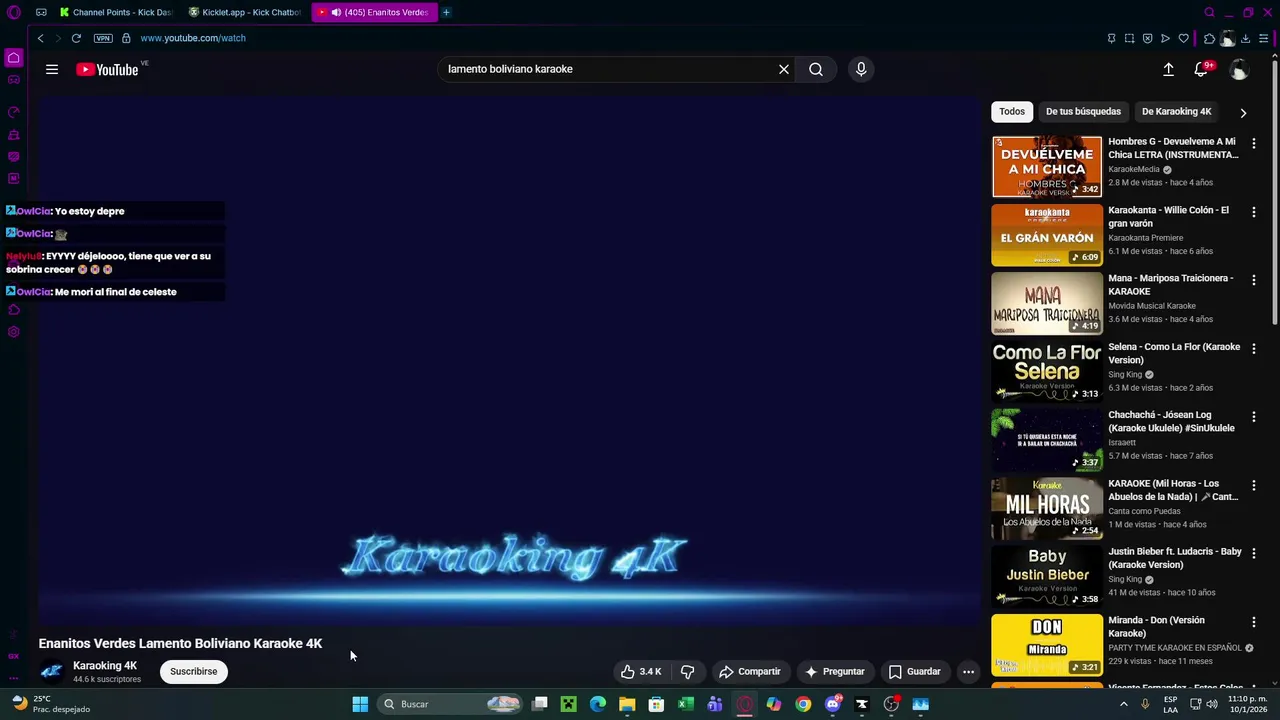Clear the search box text
Screen dimensions: 1280x720
tap(784, 69)
